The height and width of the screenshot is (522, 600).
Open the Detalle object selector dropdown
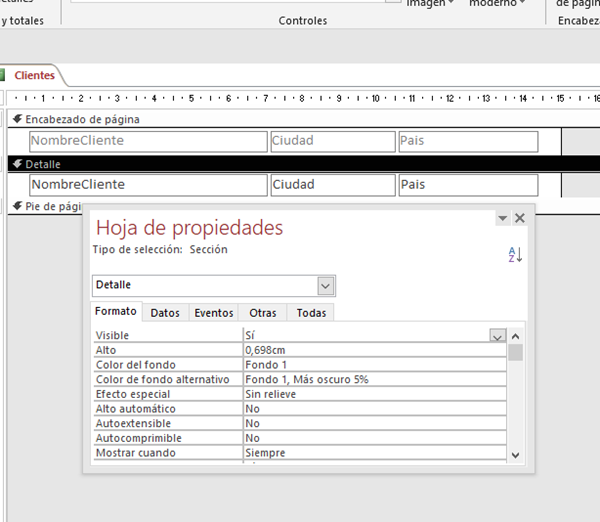tap(325, 286)
